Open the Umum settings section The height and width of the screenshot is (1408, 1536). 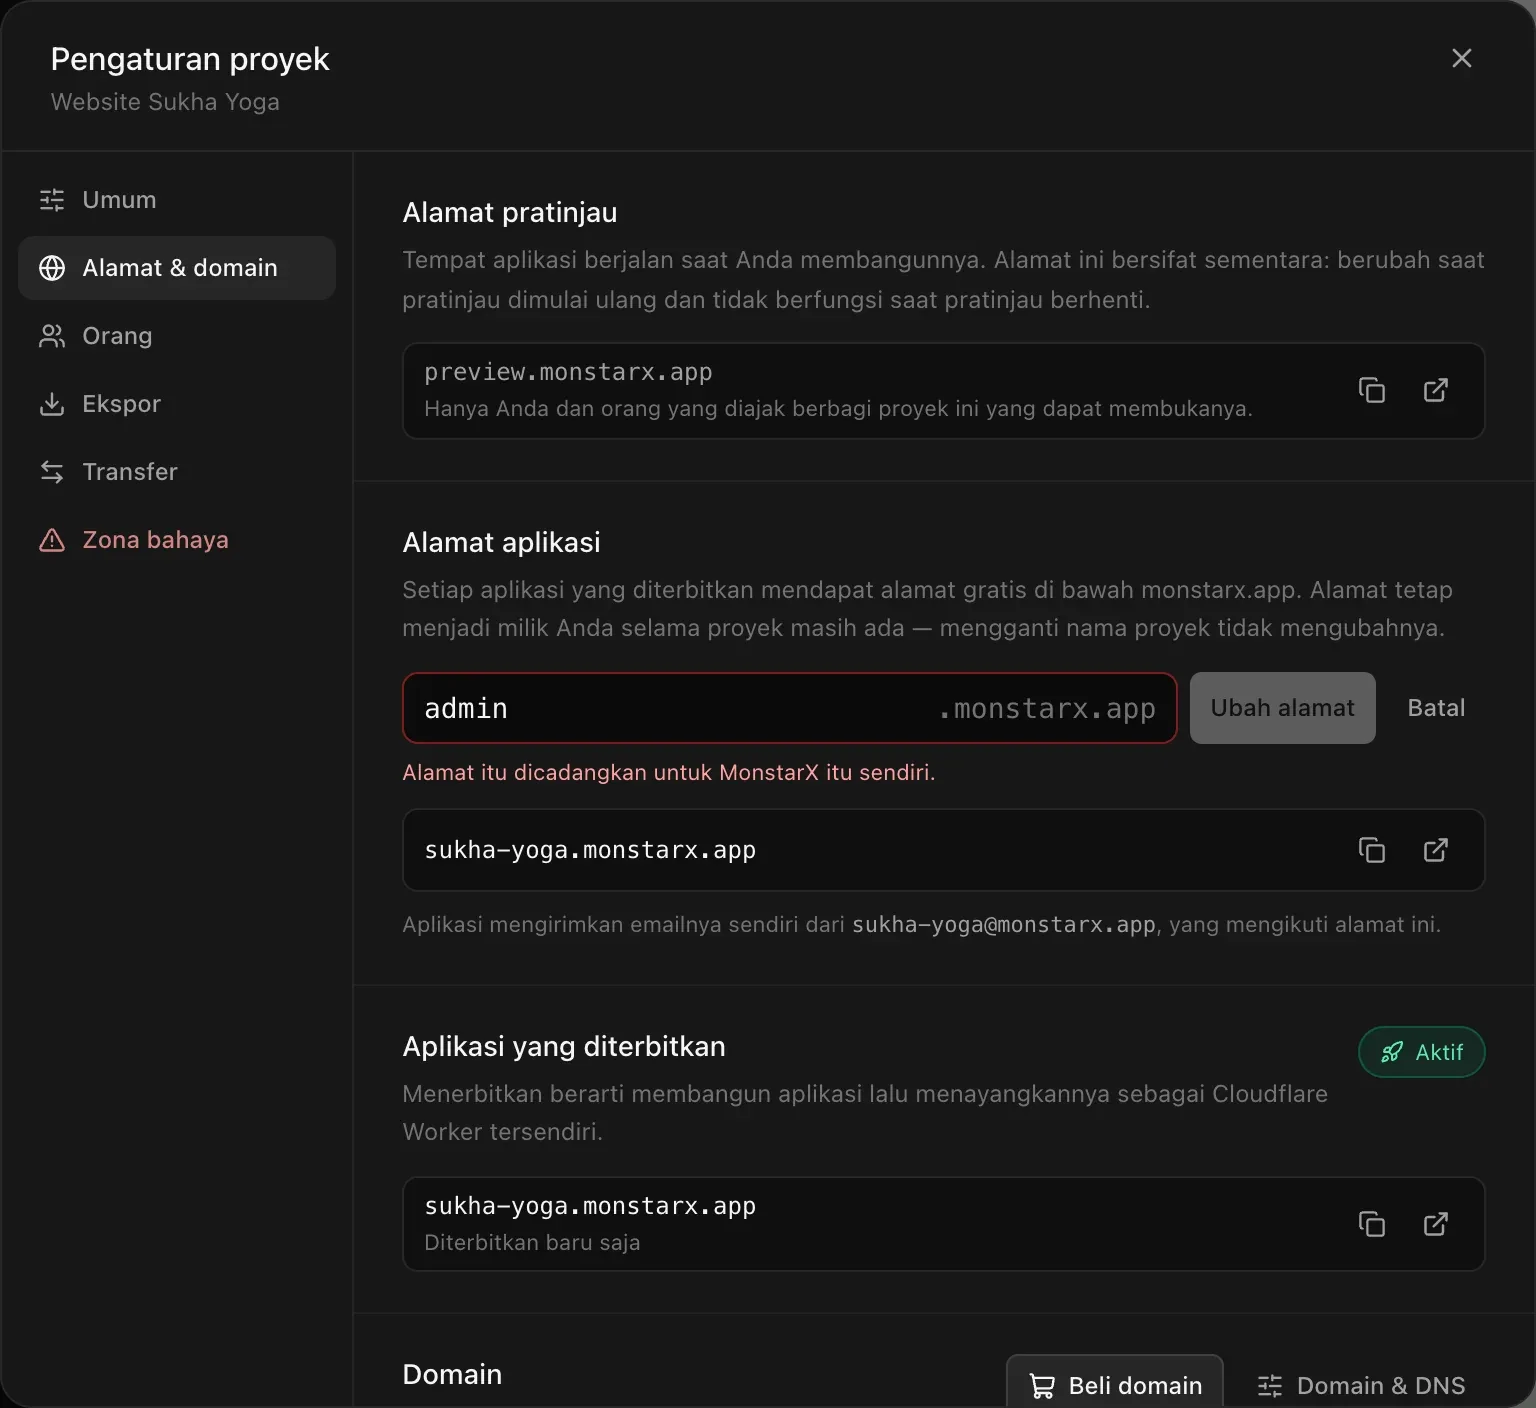click(x=177, y=200)
